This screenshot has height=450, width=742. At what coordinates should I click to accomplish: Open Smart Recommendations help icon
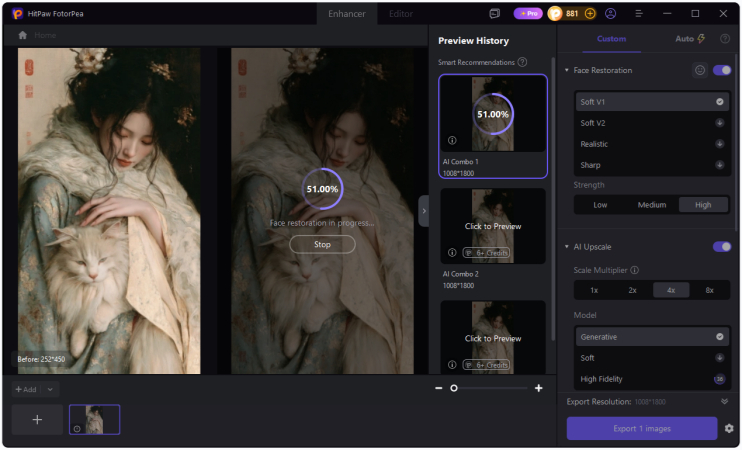pyautogui.click(x=522, y=62)
